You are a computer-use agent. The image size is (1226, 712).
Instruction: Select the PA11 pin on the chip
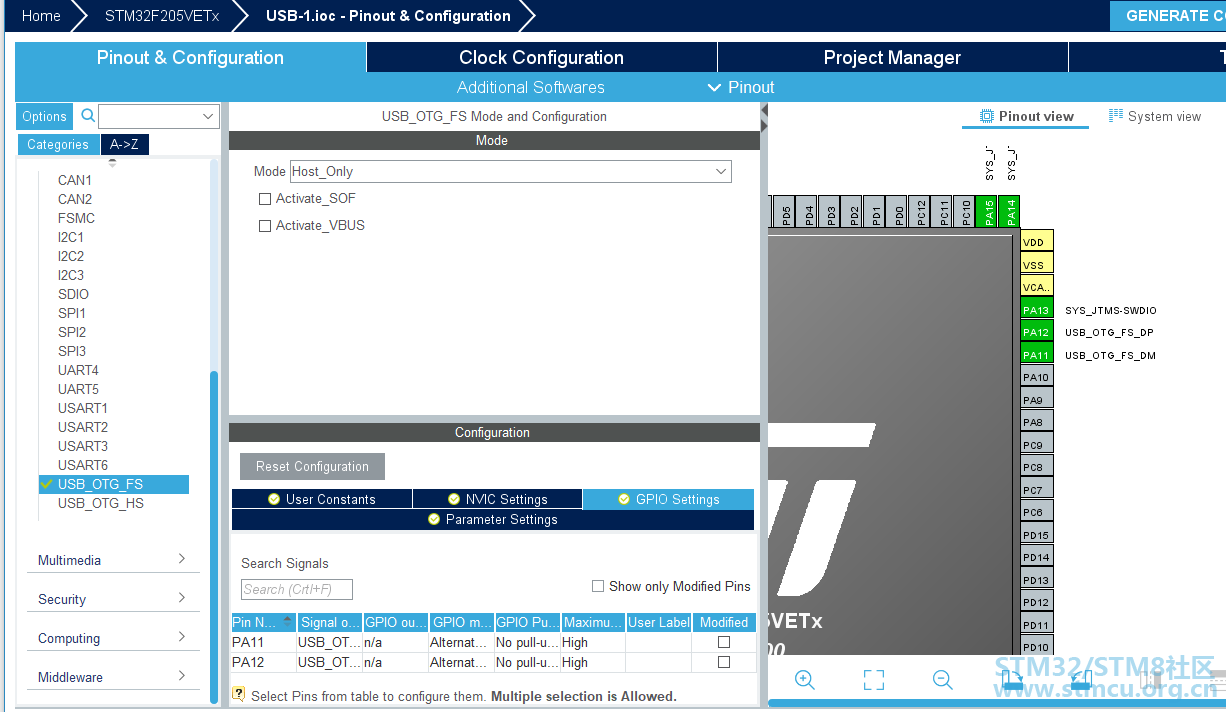[x=1036, y=355]
